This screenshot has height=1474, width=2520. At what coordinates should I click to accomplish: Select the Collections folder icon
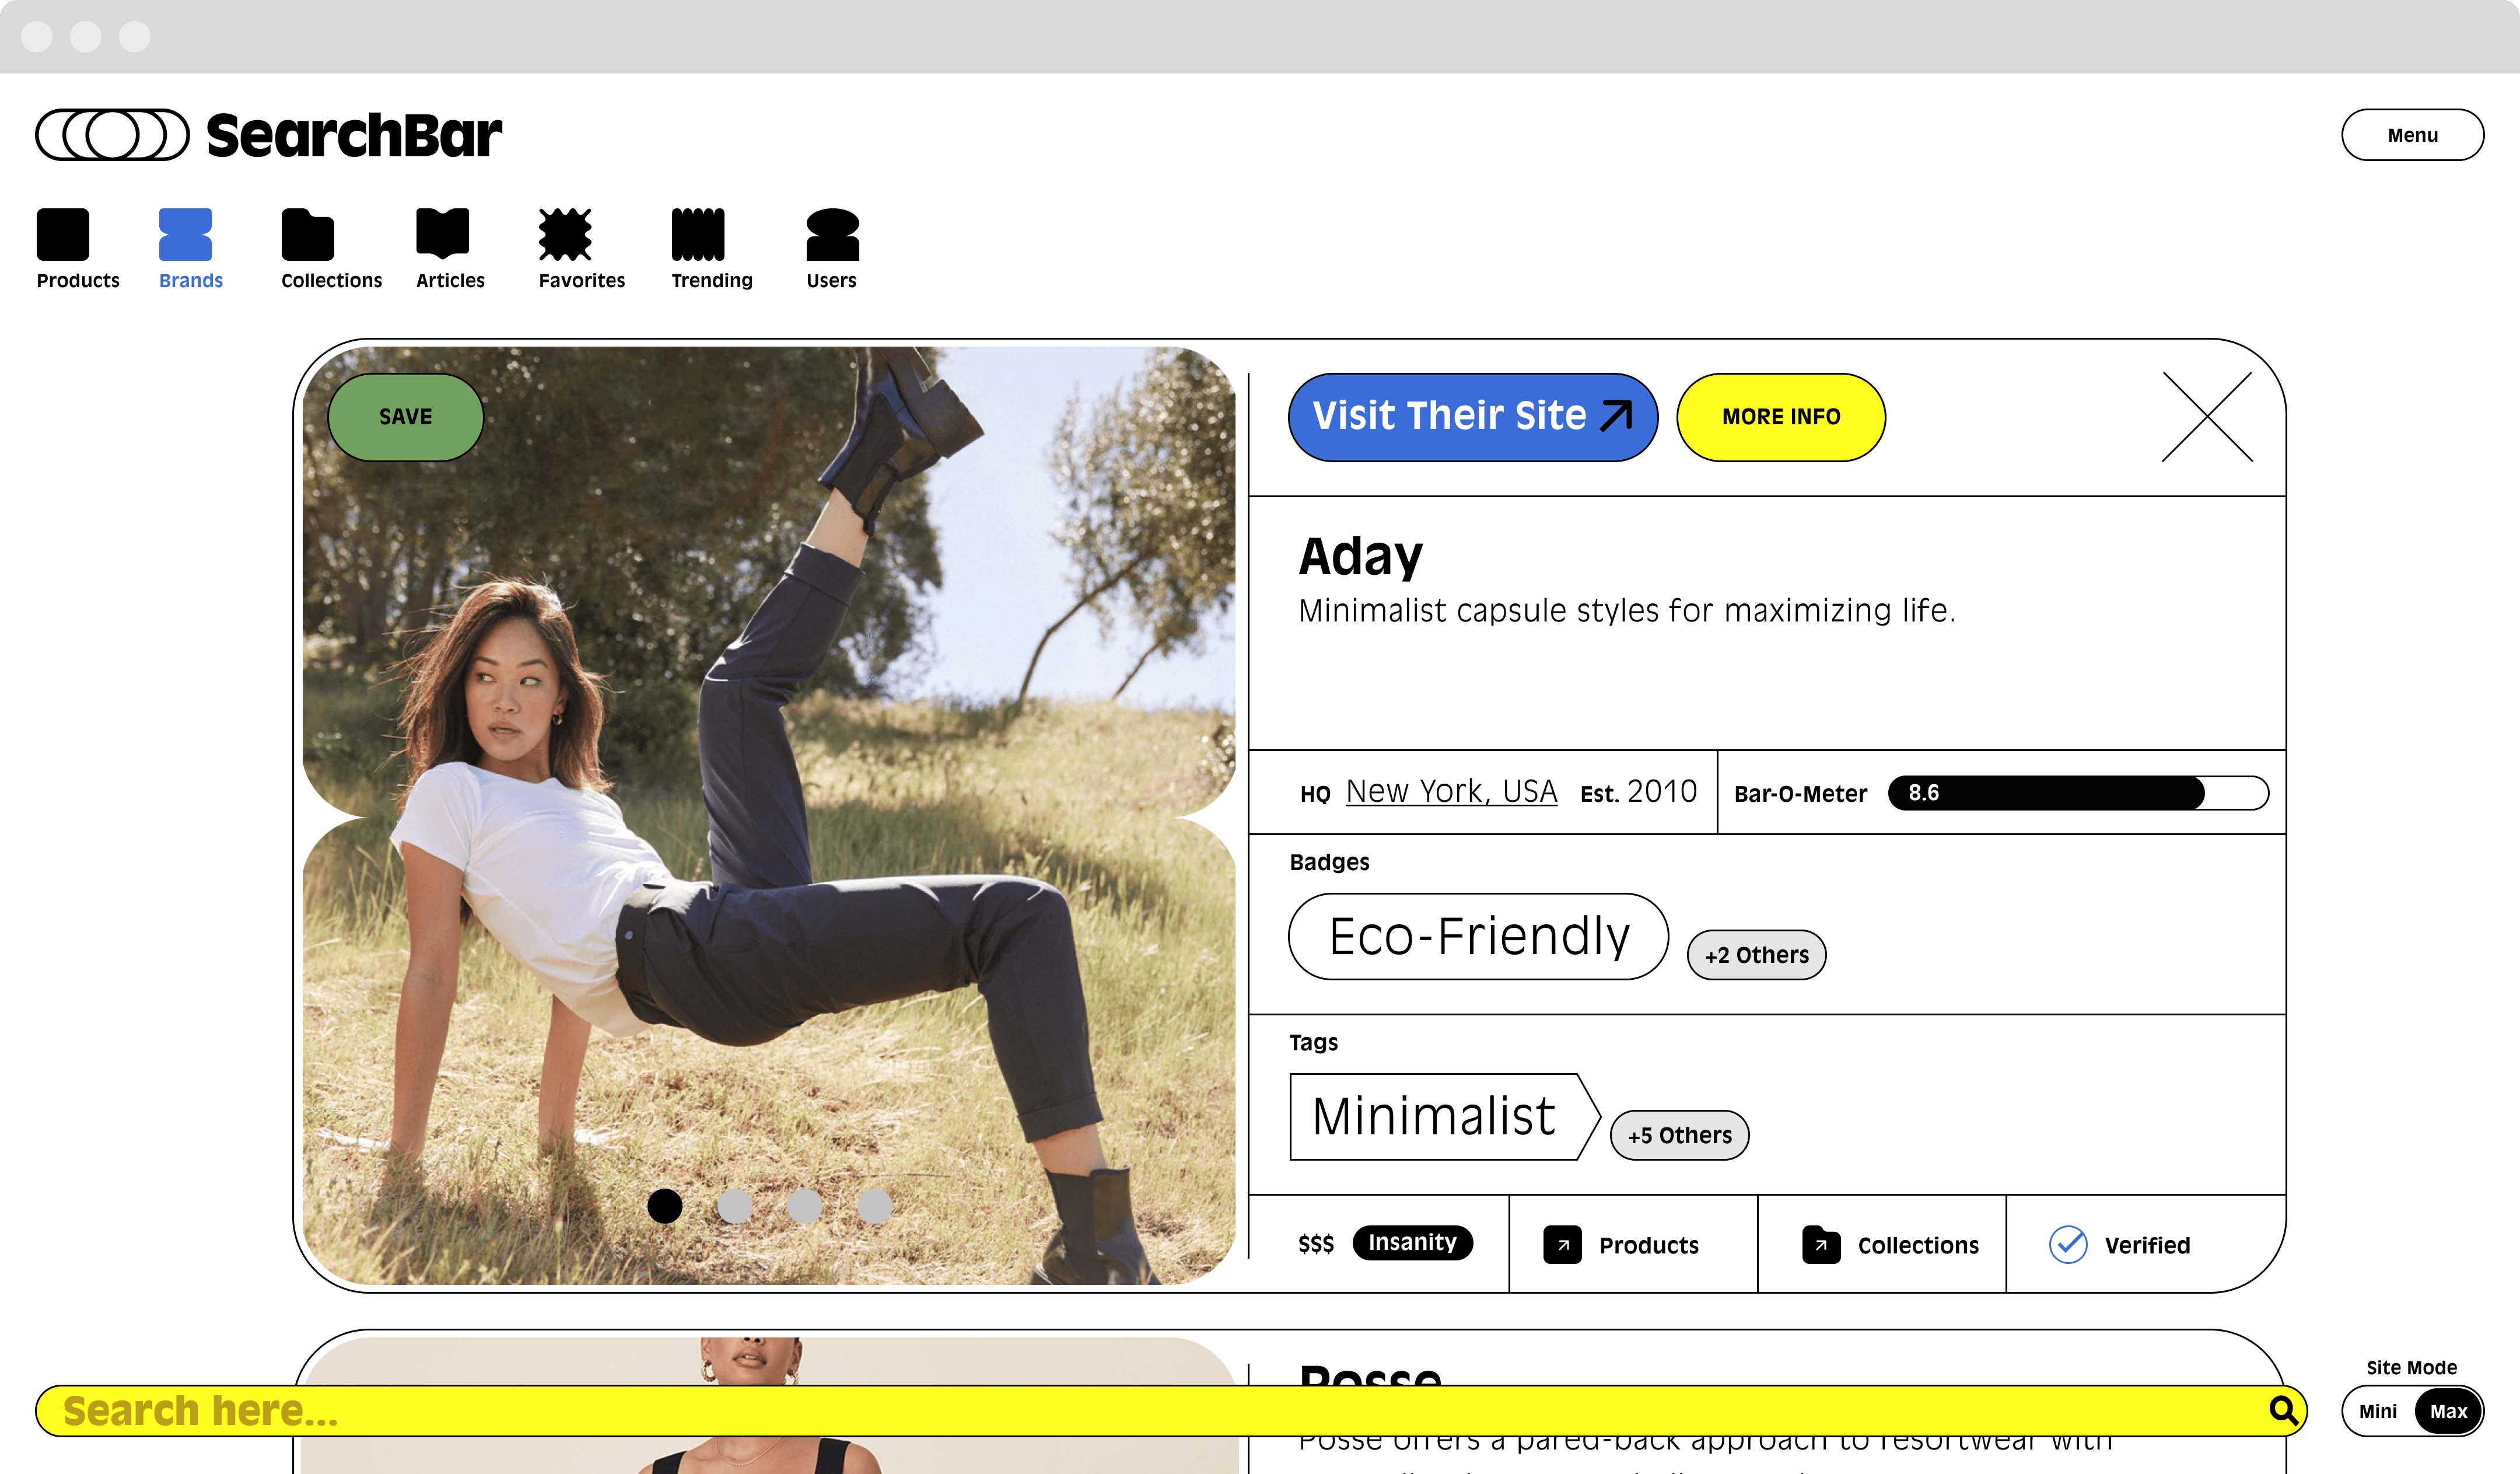click(307, 235)
